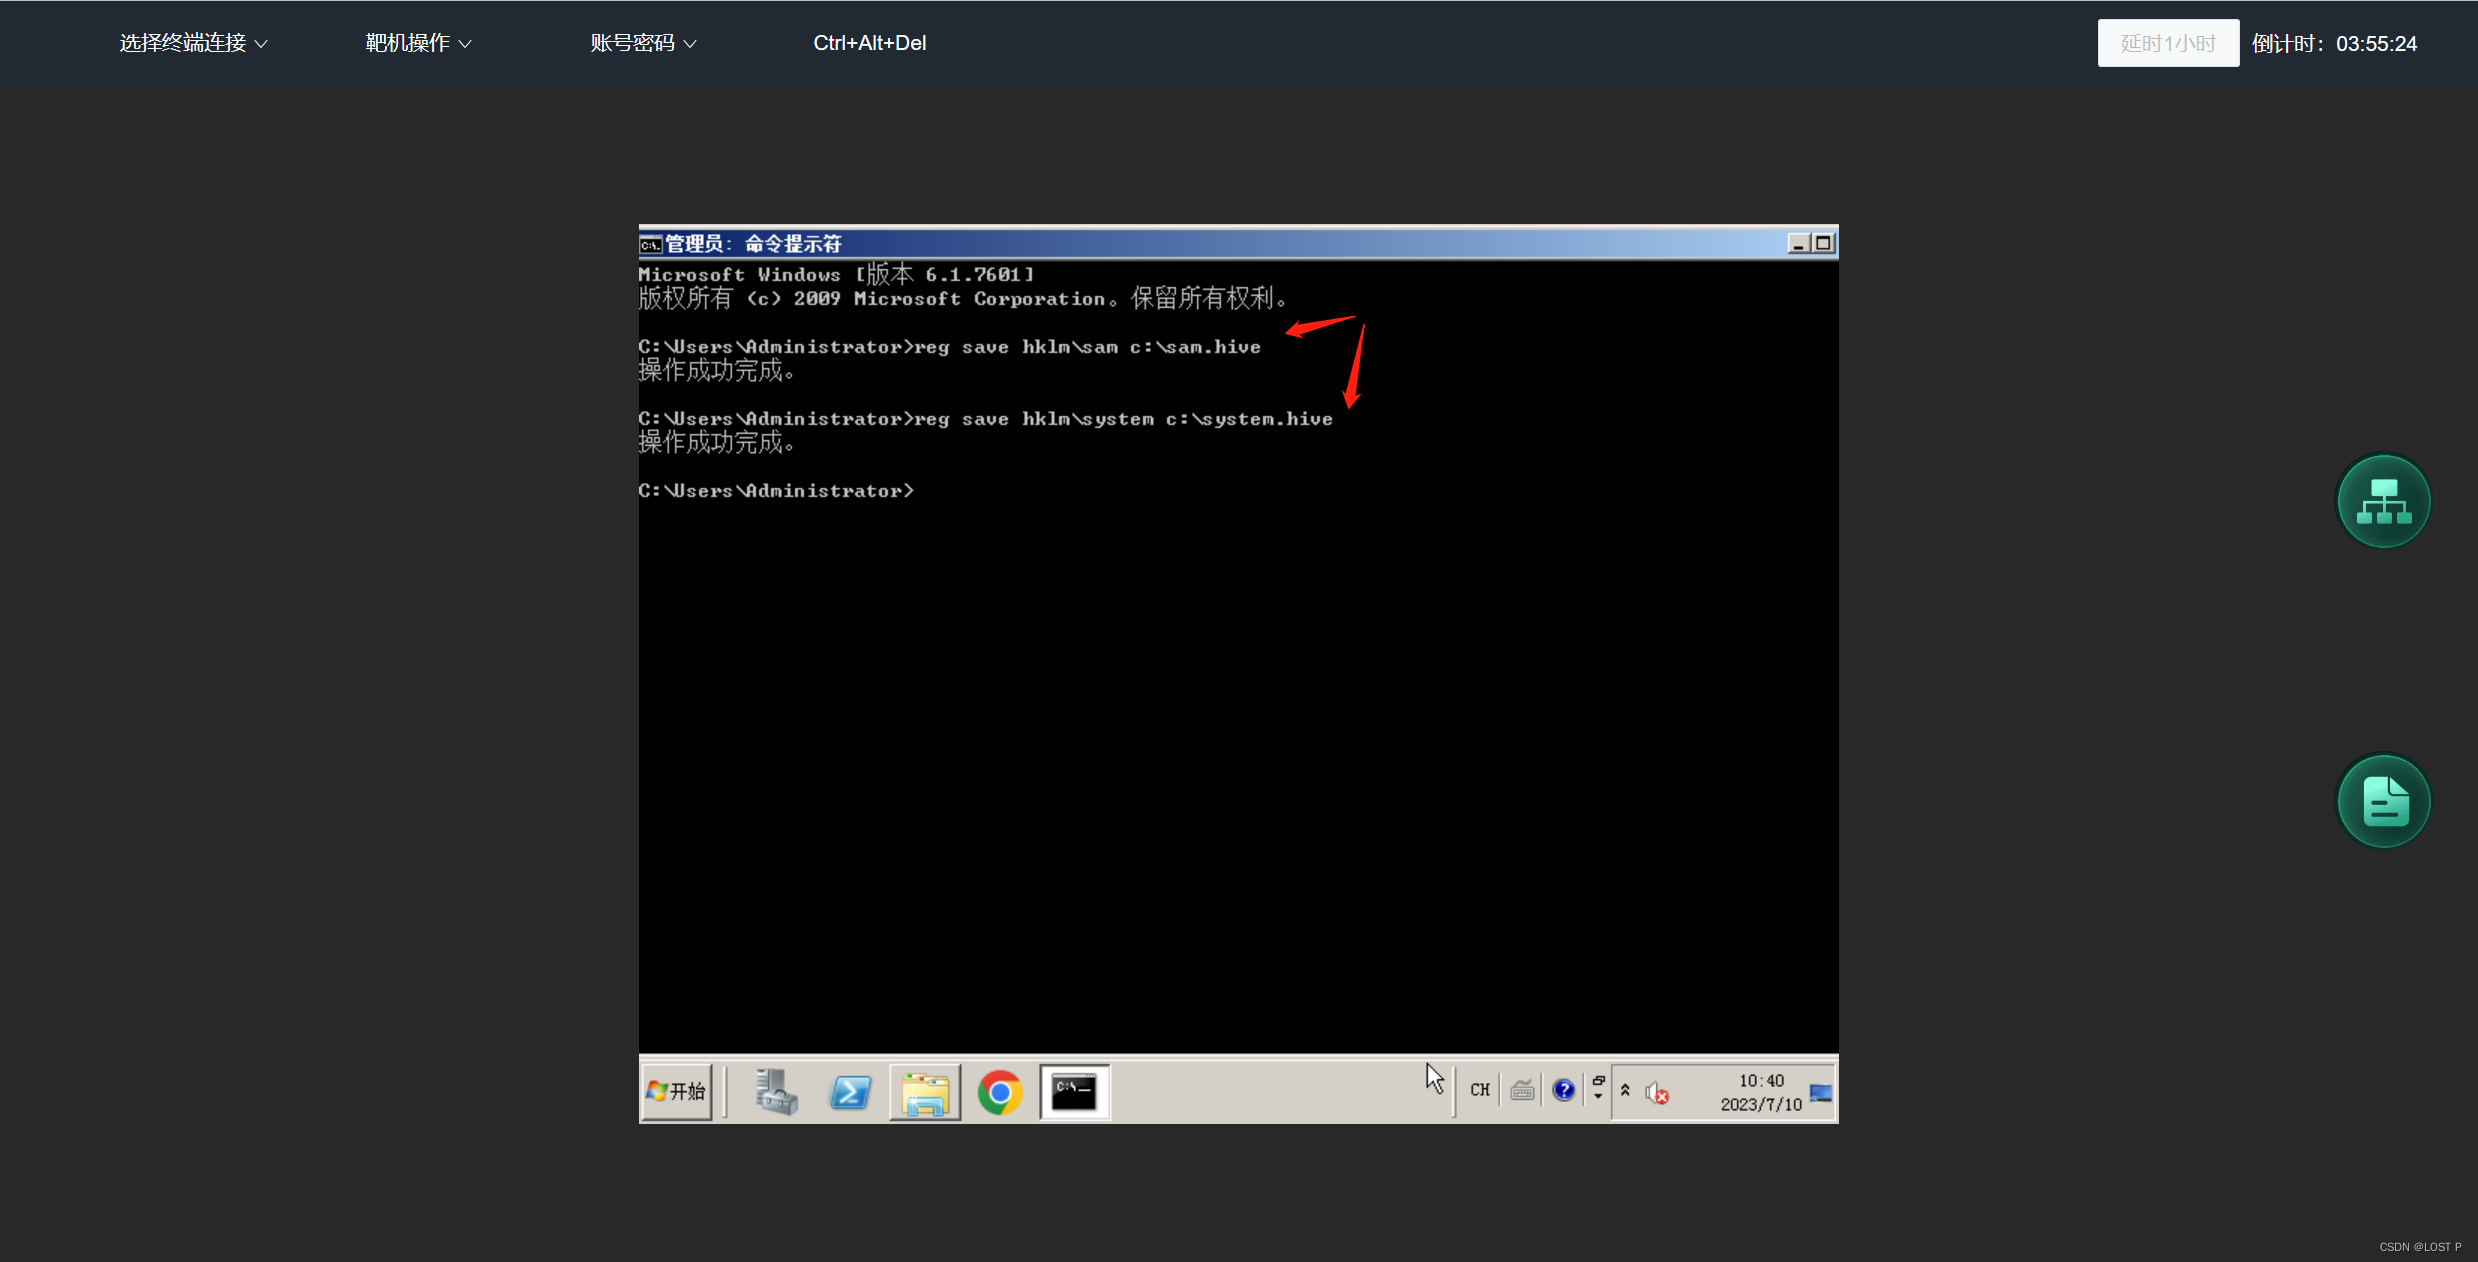The width and height of the screenshot is (2478, 1262).
Task: Open Windows Explorer folder icon
Action: tap(925, 1092)
